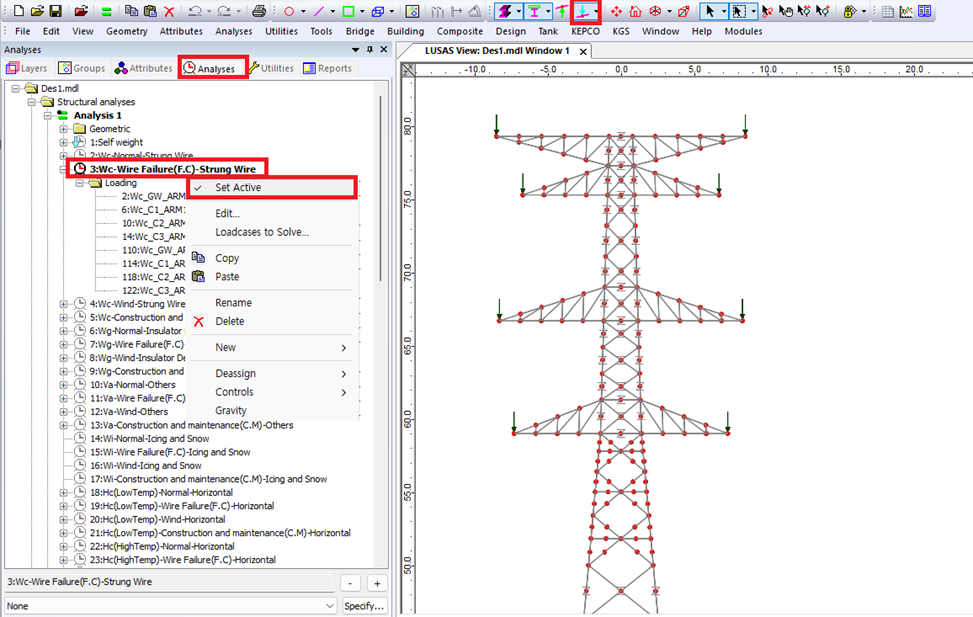The height and width of the screenshot is (617, 973).
Task: Open the KEPCO menu
Action: click(585, 31)
